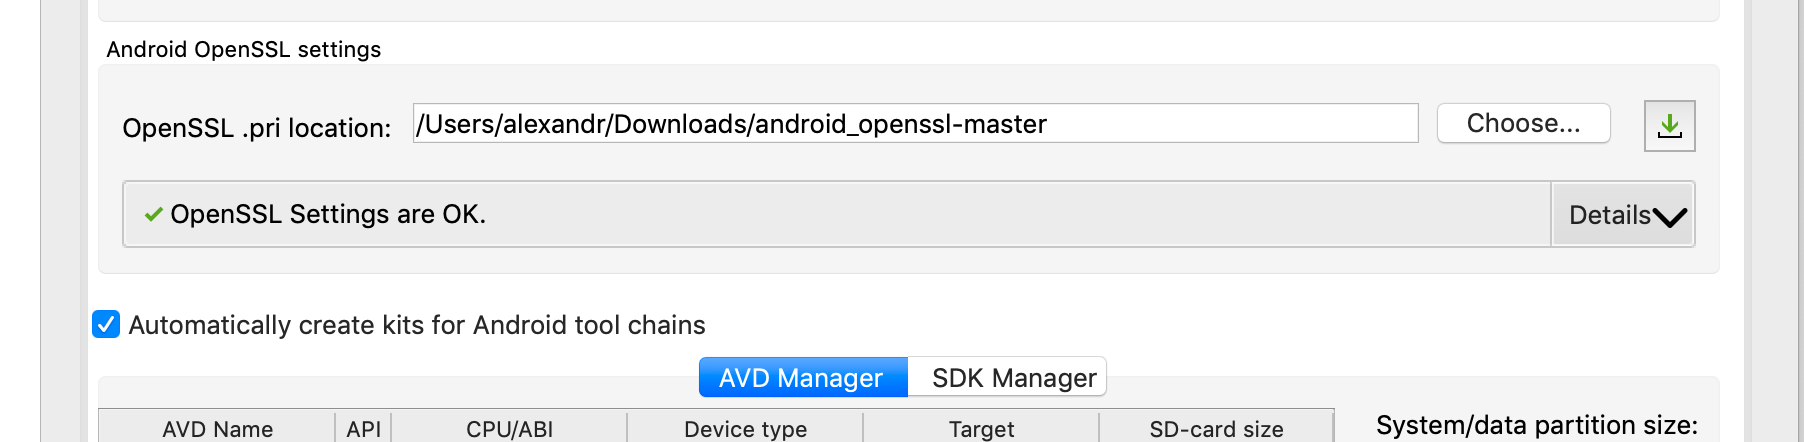Click the Choose... button

point(1523,124)
